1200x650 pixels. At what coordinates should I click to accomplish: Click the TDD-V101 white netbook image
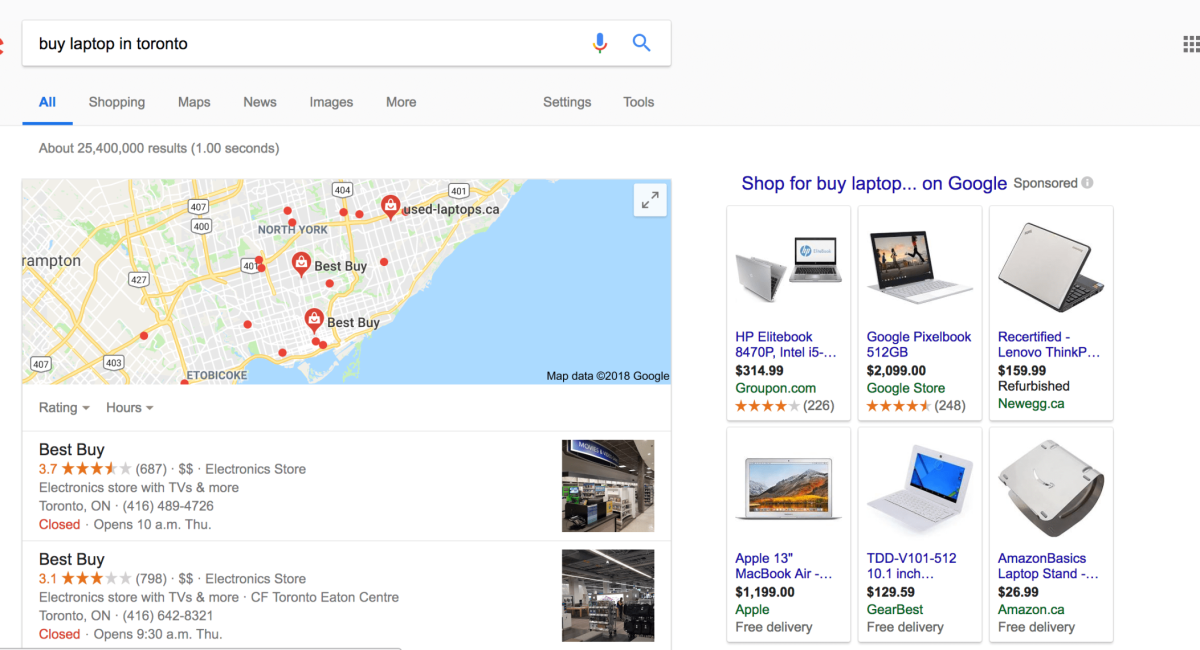[919, 490]
